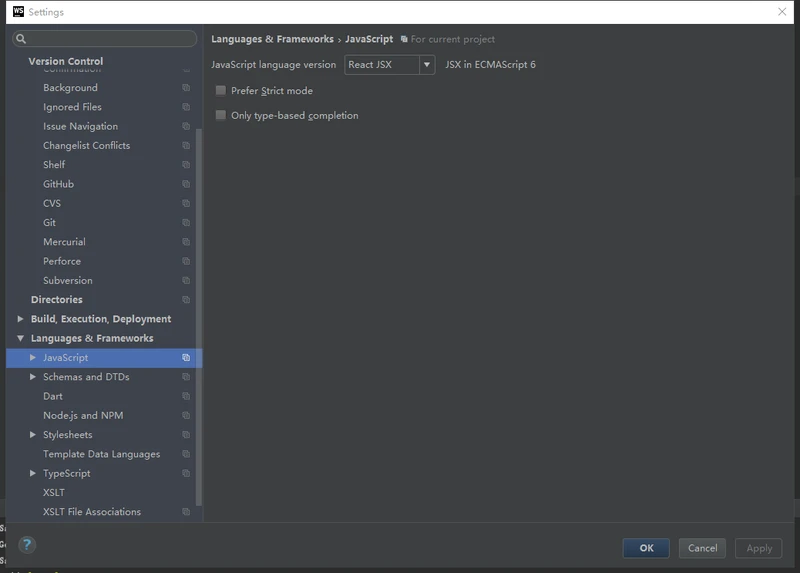The width and height of the screenshot is (800, 573).
Task: Click the project-level icon beside Shelf
Action: (x=186, y=165)
